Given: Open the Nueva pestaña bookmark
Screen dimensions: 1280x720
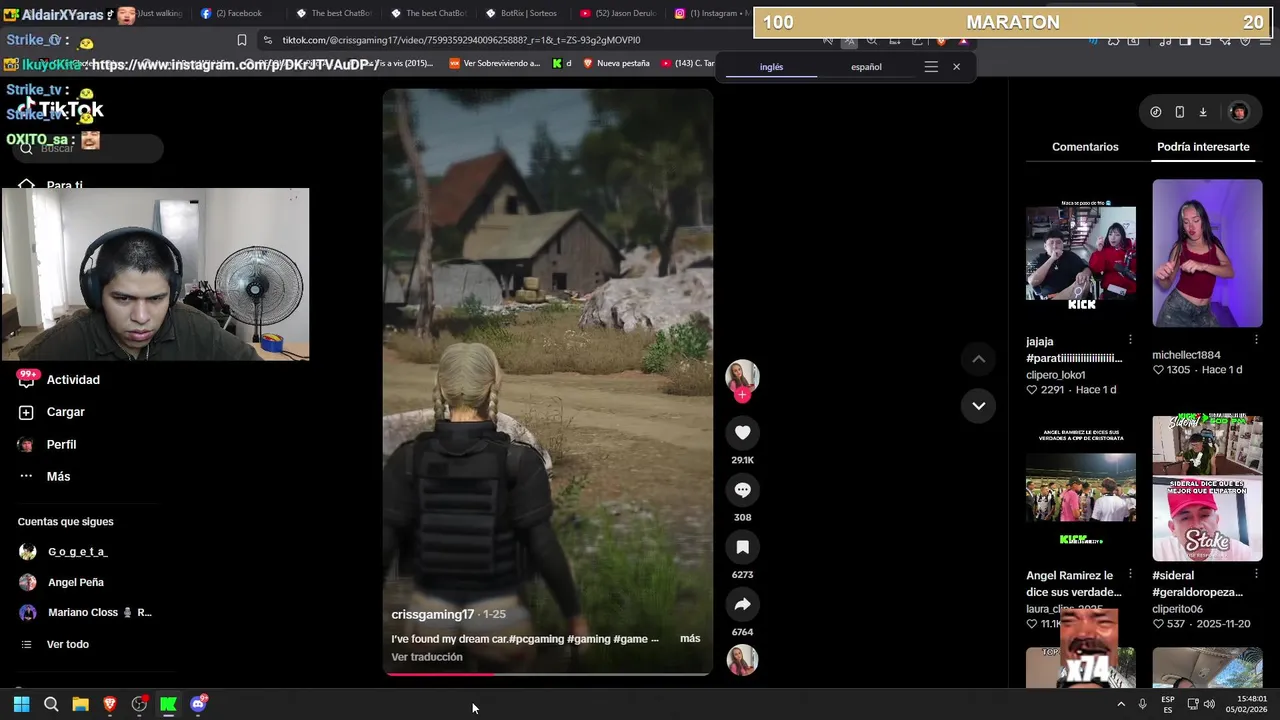Looking at the screenshot, I should click(616, 63).
